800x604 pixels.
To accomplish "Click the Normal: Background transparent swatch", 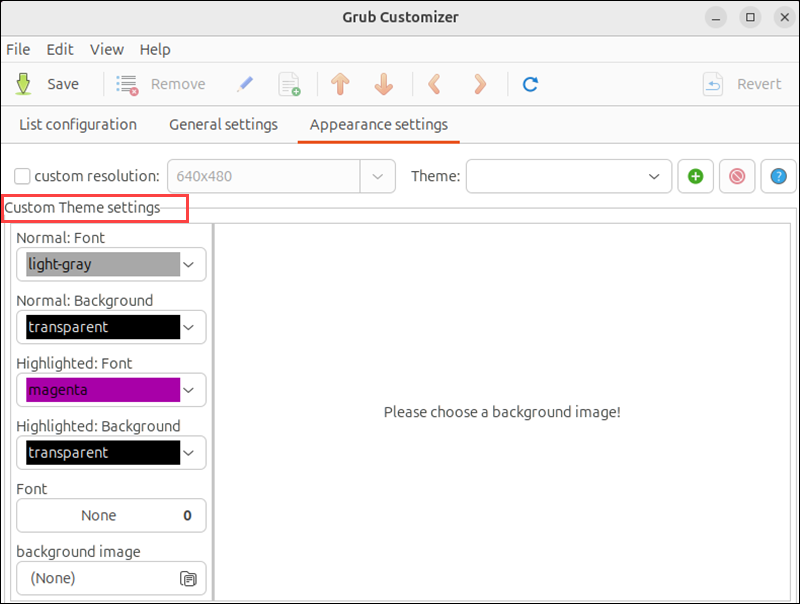I will coord(103,327).
